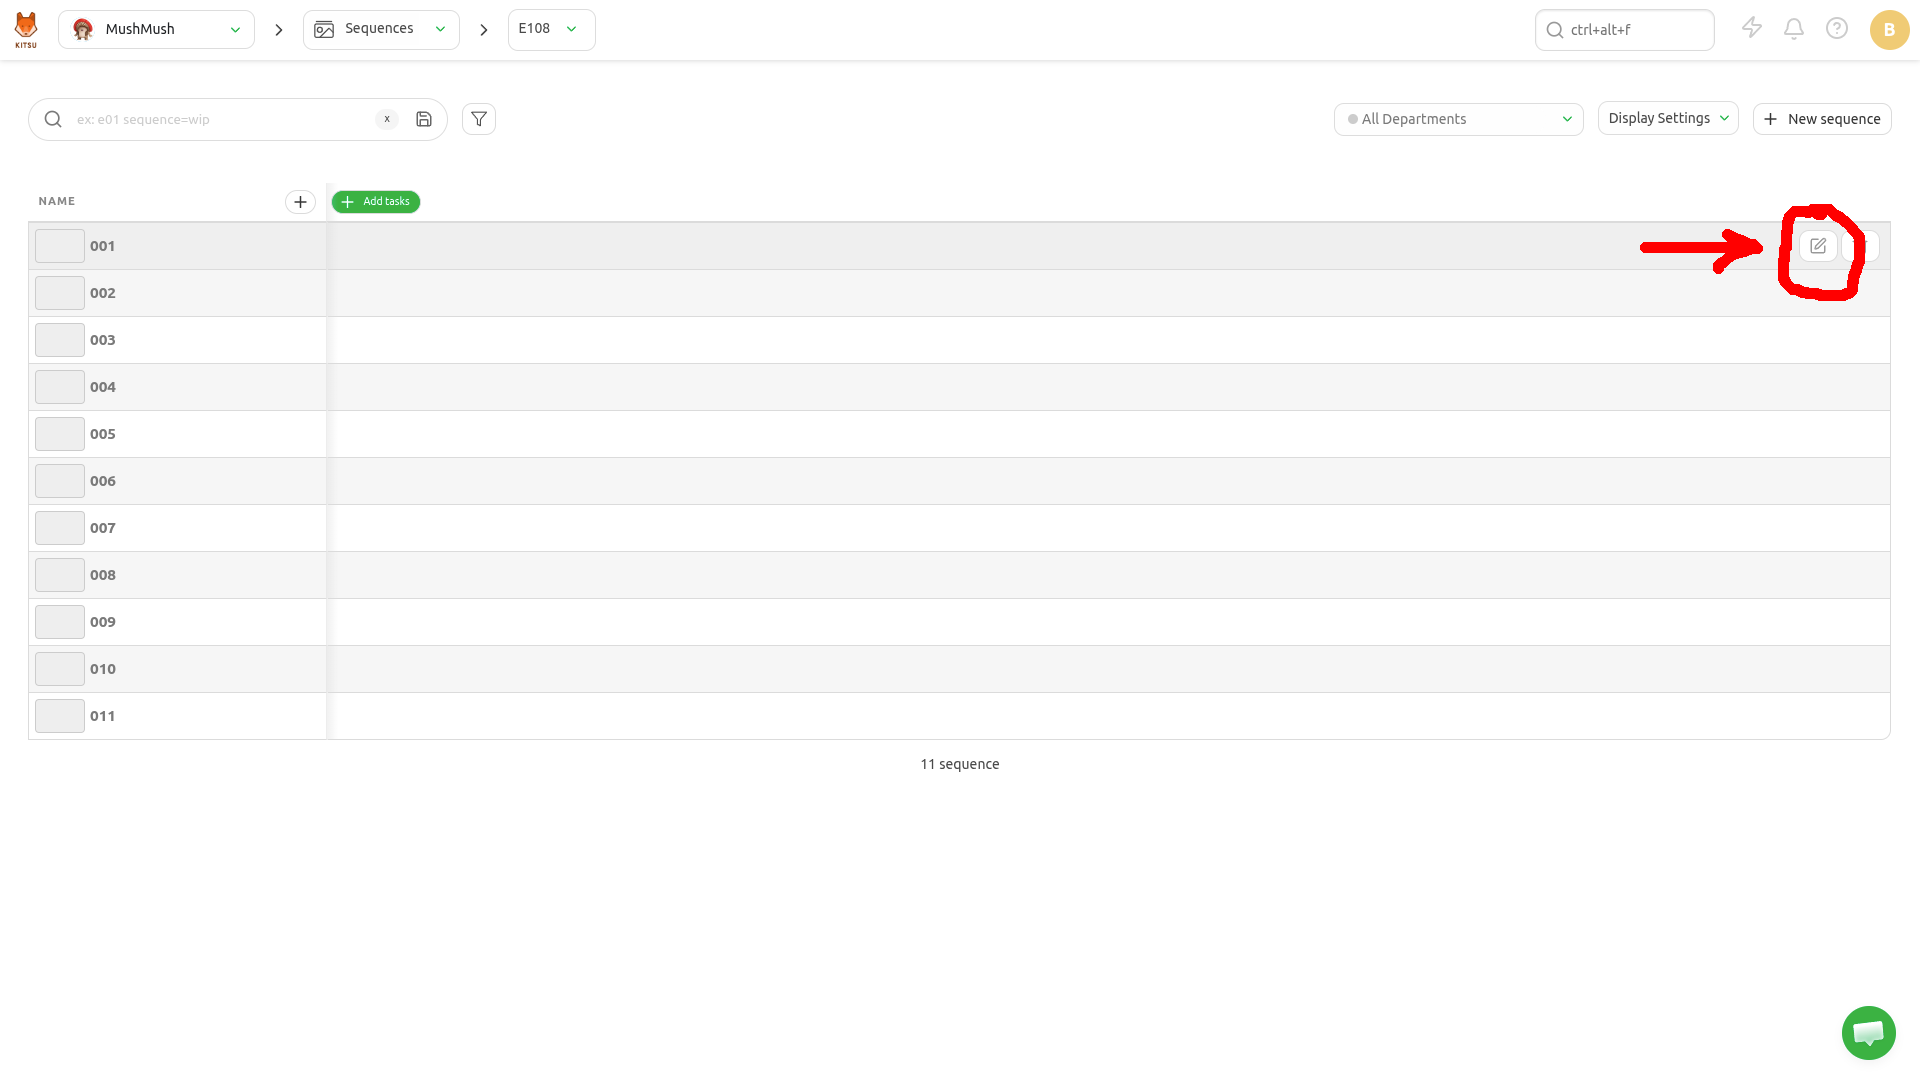The width and height of the screenshot is (1920, 1080).
Task: Open the All Departments dropdown
Action: pyautogui.click(x=1458, y=119)
